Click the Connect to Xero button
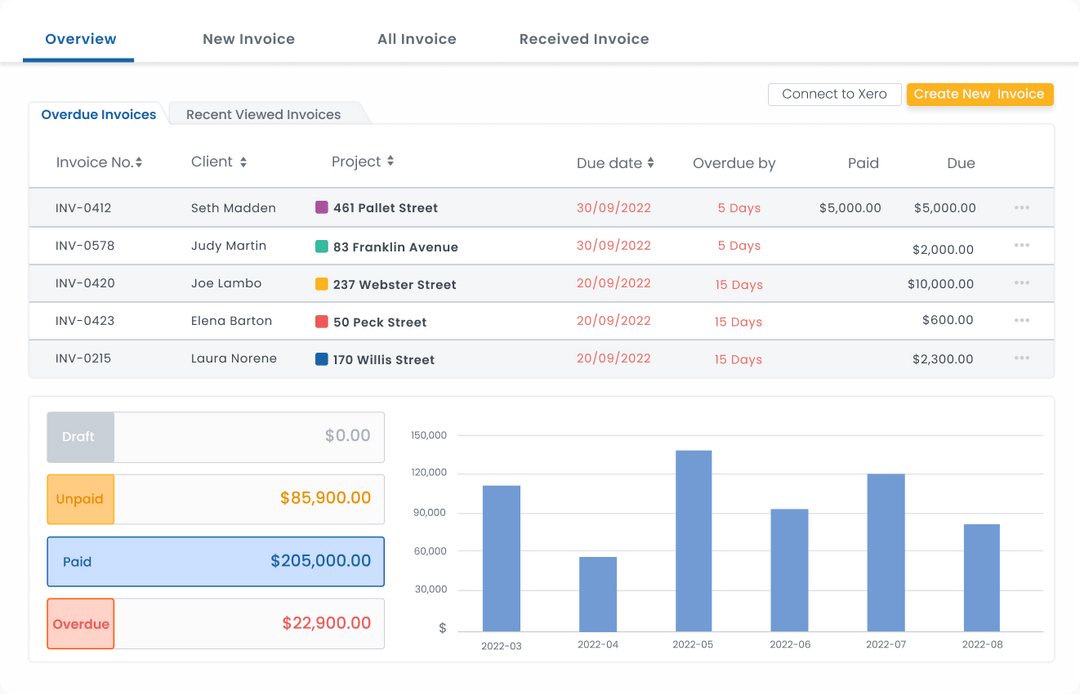 click(834, 94)
